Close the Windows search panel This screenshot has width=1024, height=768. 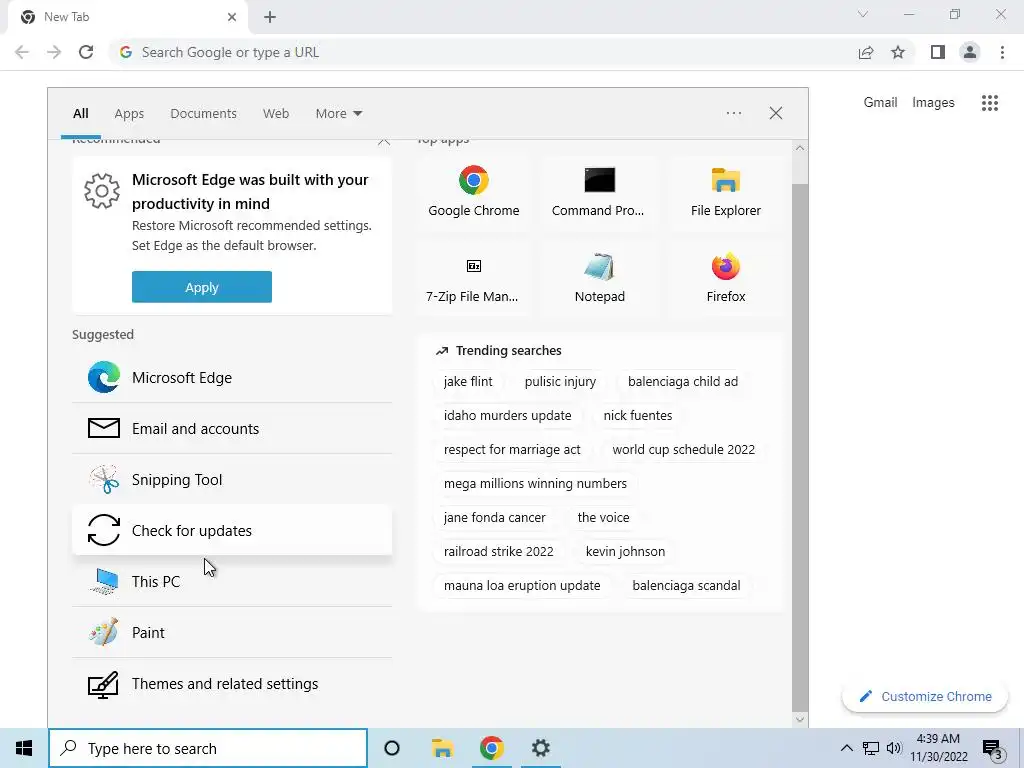[x=776, y=113]
